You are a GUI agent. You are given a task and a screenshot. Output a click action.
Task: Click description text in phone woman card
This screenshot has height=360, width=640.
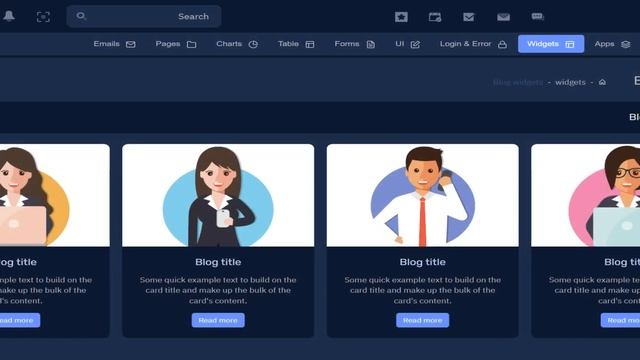coord(218,290)
